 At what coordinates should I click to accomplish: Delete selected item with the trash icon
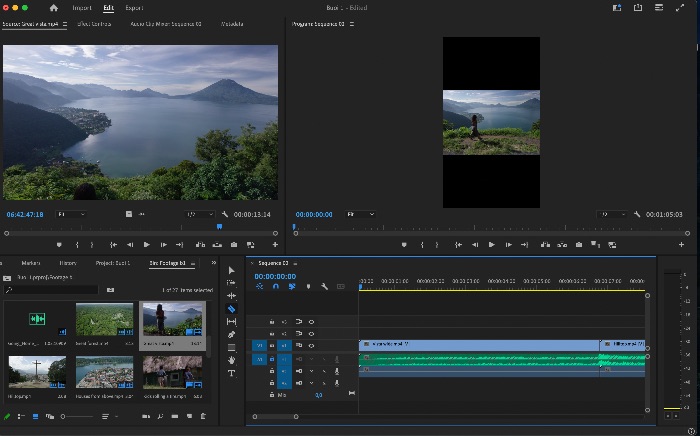click(x=203, y=416)
